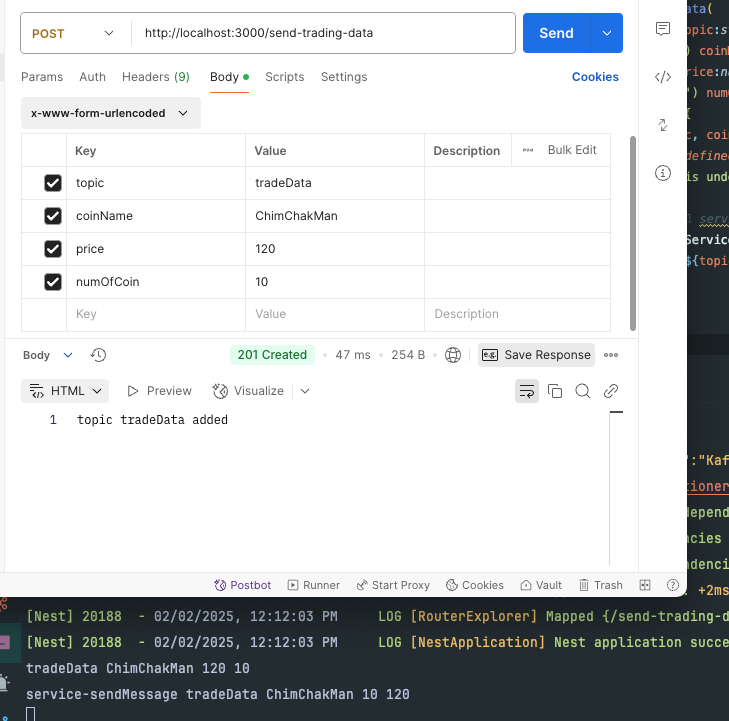The height and width of the screenshot is (721, 729).
Task: Click the Visualize response button
Action: click(248, 391)
